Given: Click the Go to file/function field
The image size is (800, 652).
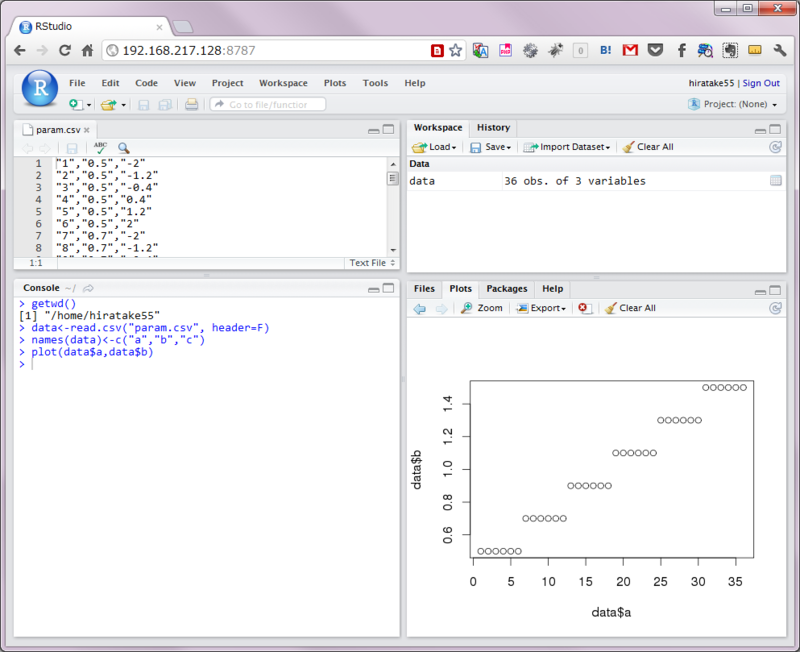Looking at the screenshot, I should coord(268,105).
